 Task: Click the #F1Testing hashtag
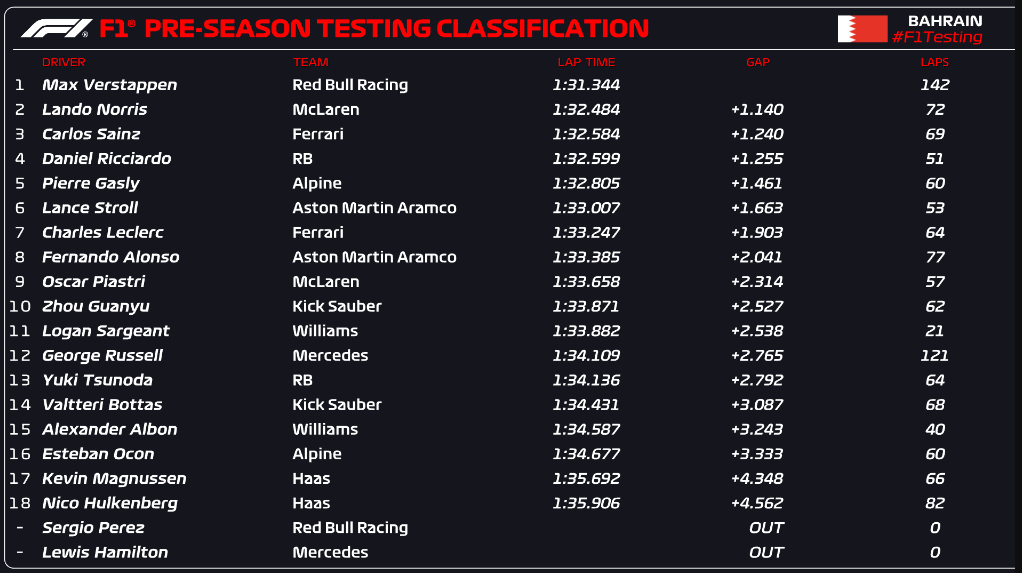click(x=937, y=37)
